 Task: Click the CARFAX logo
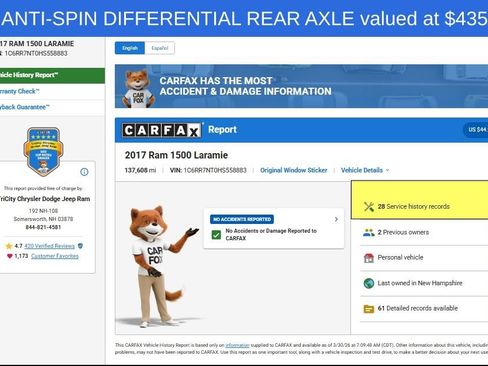point(162,130)
